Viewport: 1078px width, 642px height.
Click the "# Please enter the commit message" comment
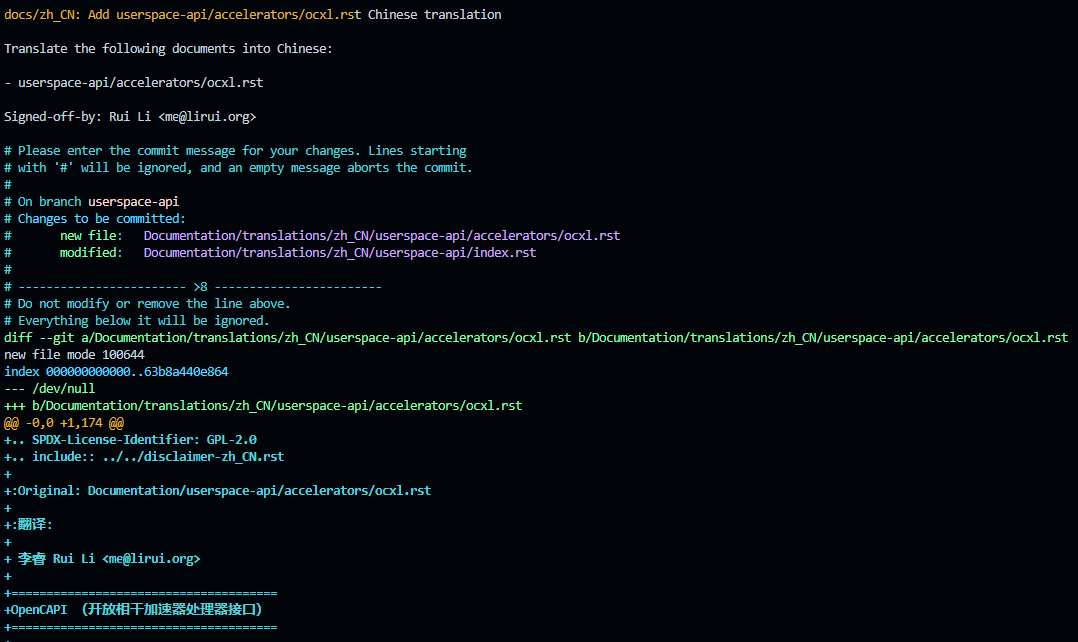[x=235, y=151]
